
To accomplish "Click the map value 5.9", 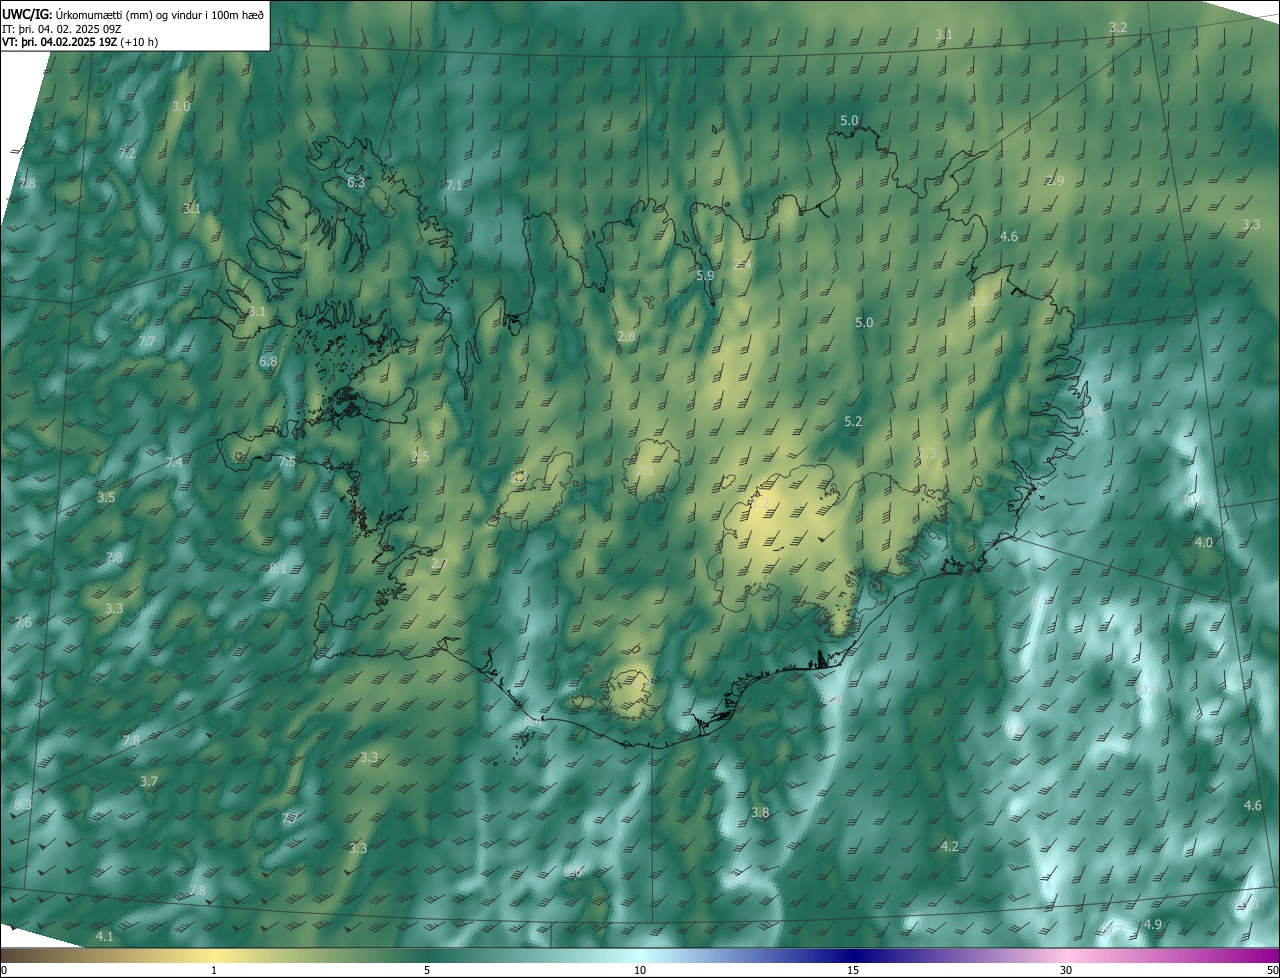I will (x=705, y=275).
